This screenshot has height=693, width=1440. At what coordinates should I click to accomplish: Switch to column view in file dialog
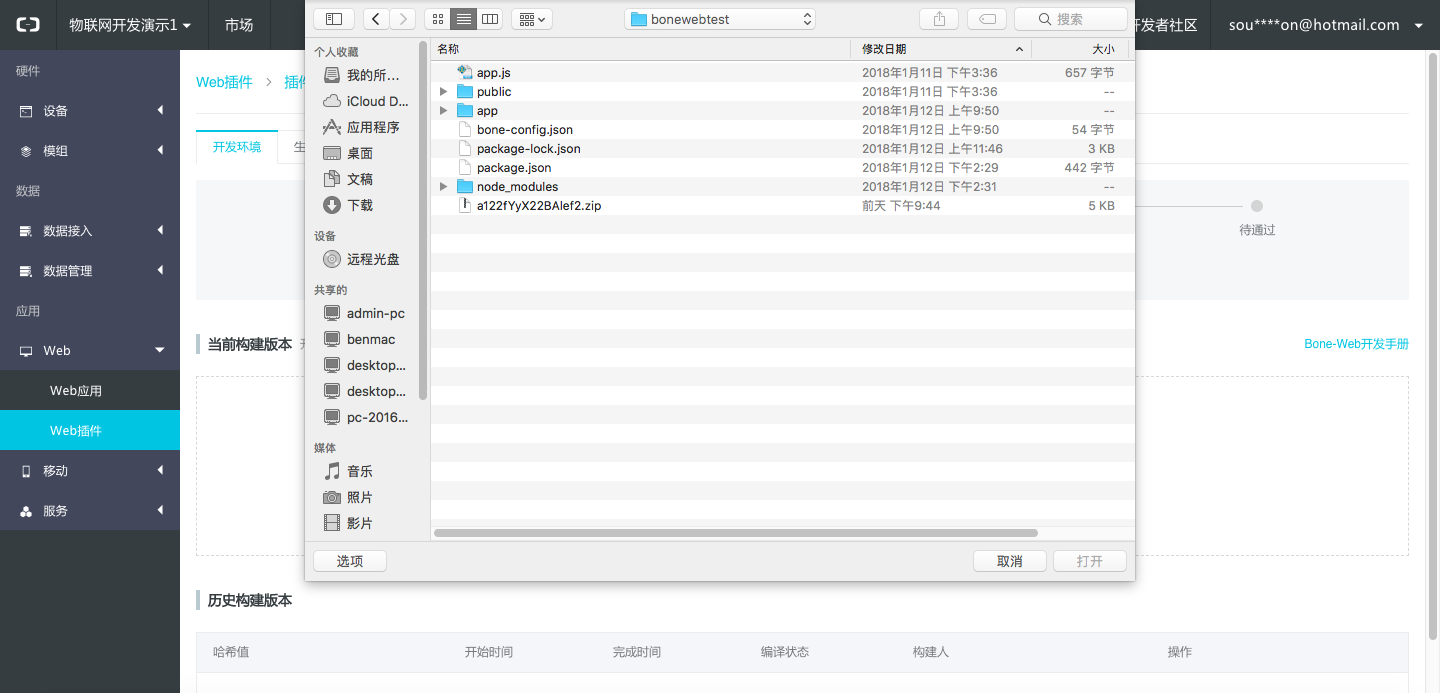pos(489,19)
